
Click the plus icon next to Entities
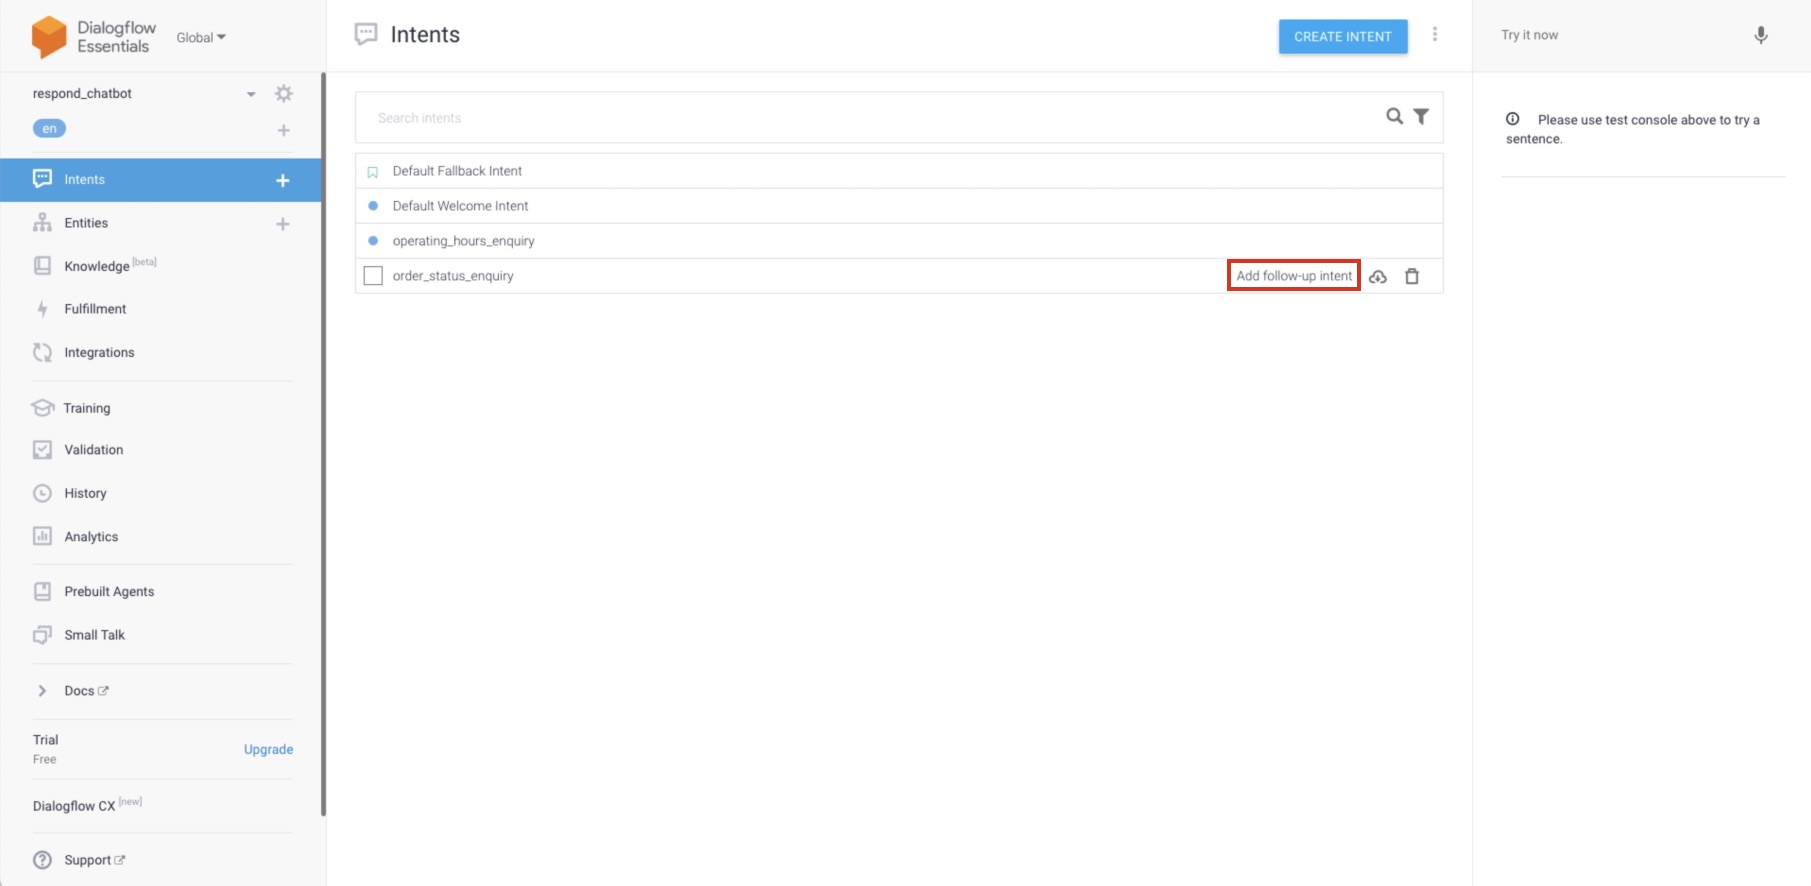tap(283, 224)
